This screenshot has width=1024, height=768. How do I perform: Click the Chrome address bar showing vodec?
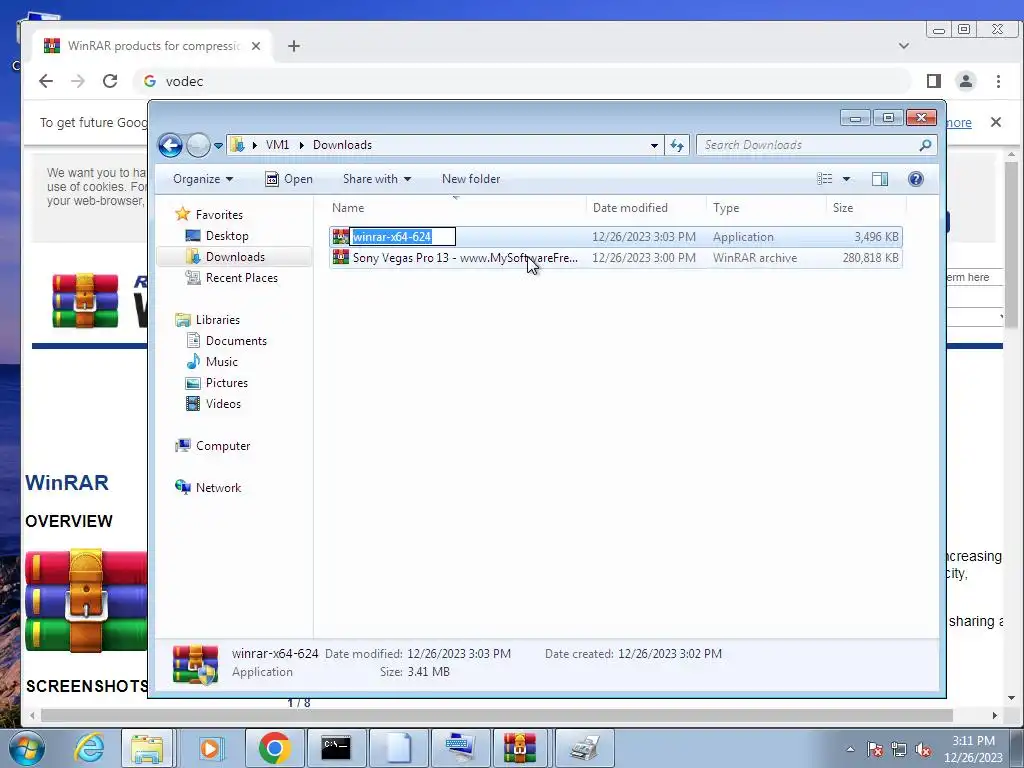(x=522, y=81)
